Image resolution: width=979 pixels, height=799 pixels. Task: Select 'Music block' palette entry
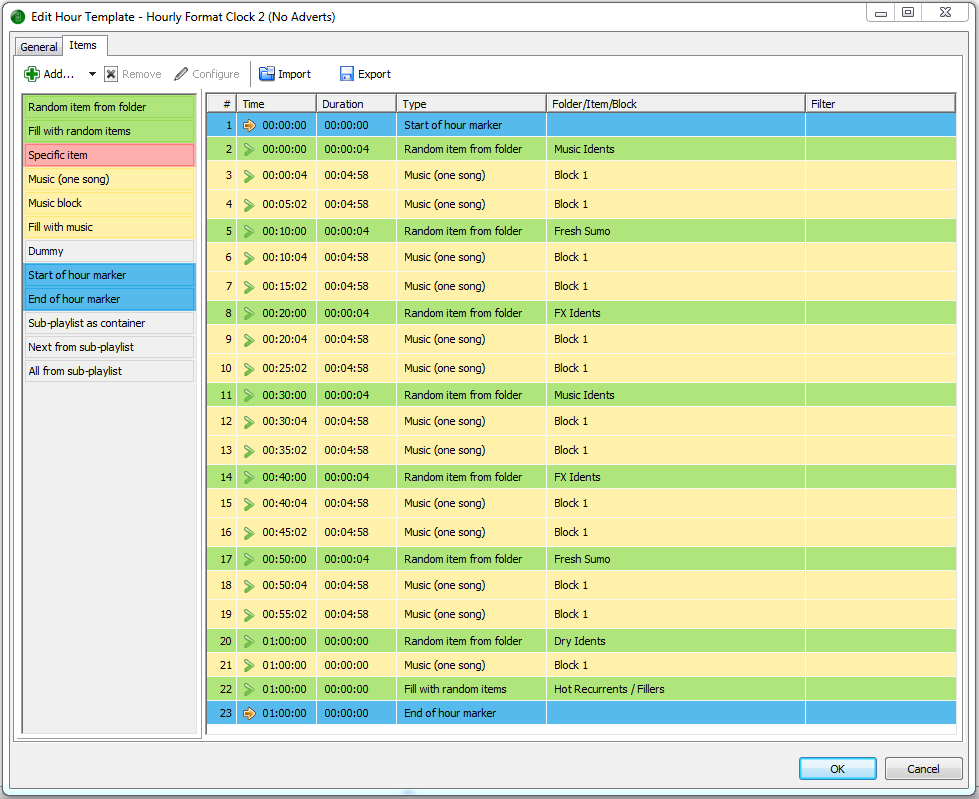(x=109, y=203)
